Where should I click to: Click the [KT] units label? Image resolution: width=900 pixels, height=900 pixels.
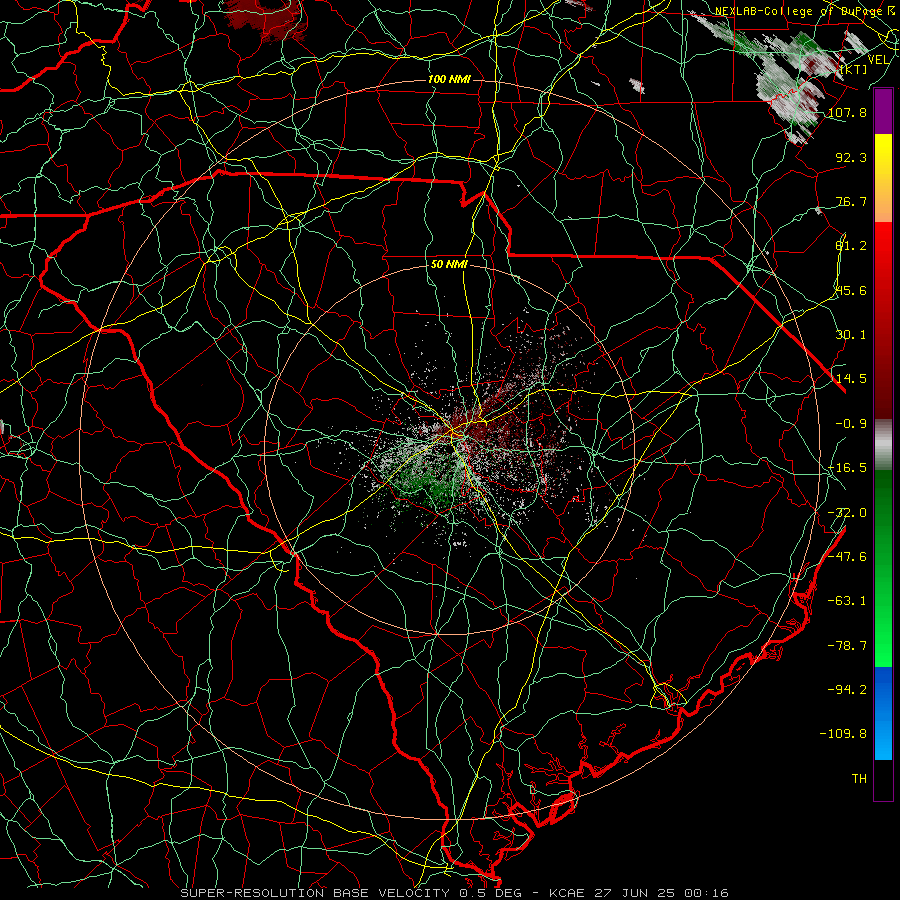pos(854,69)
